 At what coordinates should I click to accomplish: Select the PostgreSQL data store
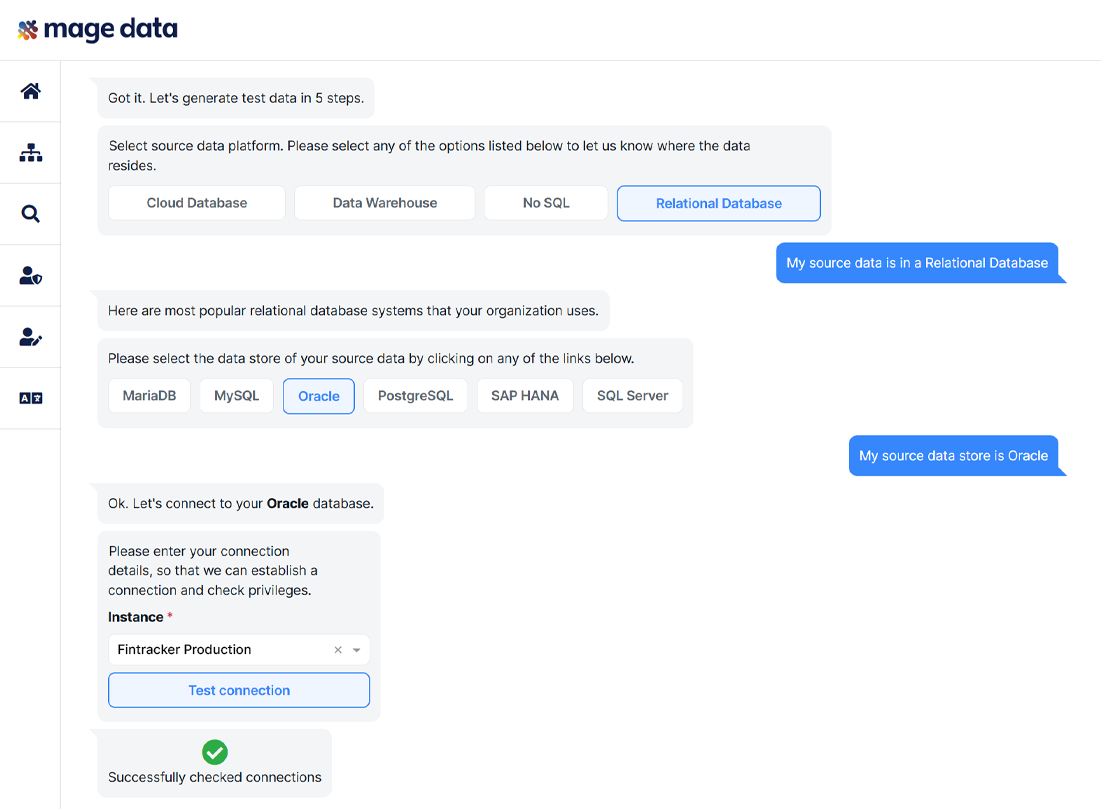415,396
